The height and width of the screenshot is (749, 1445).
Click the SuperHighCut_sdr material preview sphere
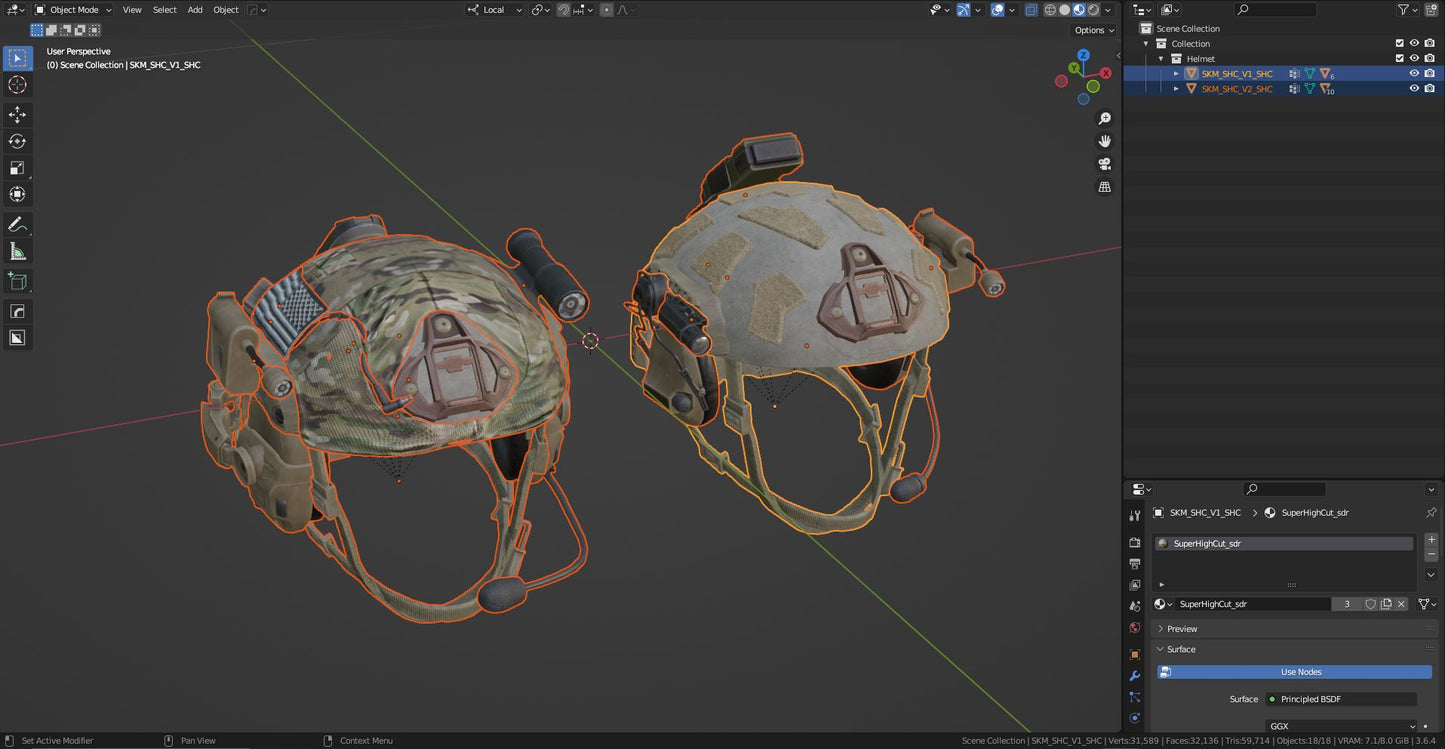pyautogui.click(x=1162, y=543)
